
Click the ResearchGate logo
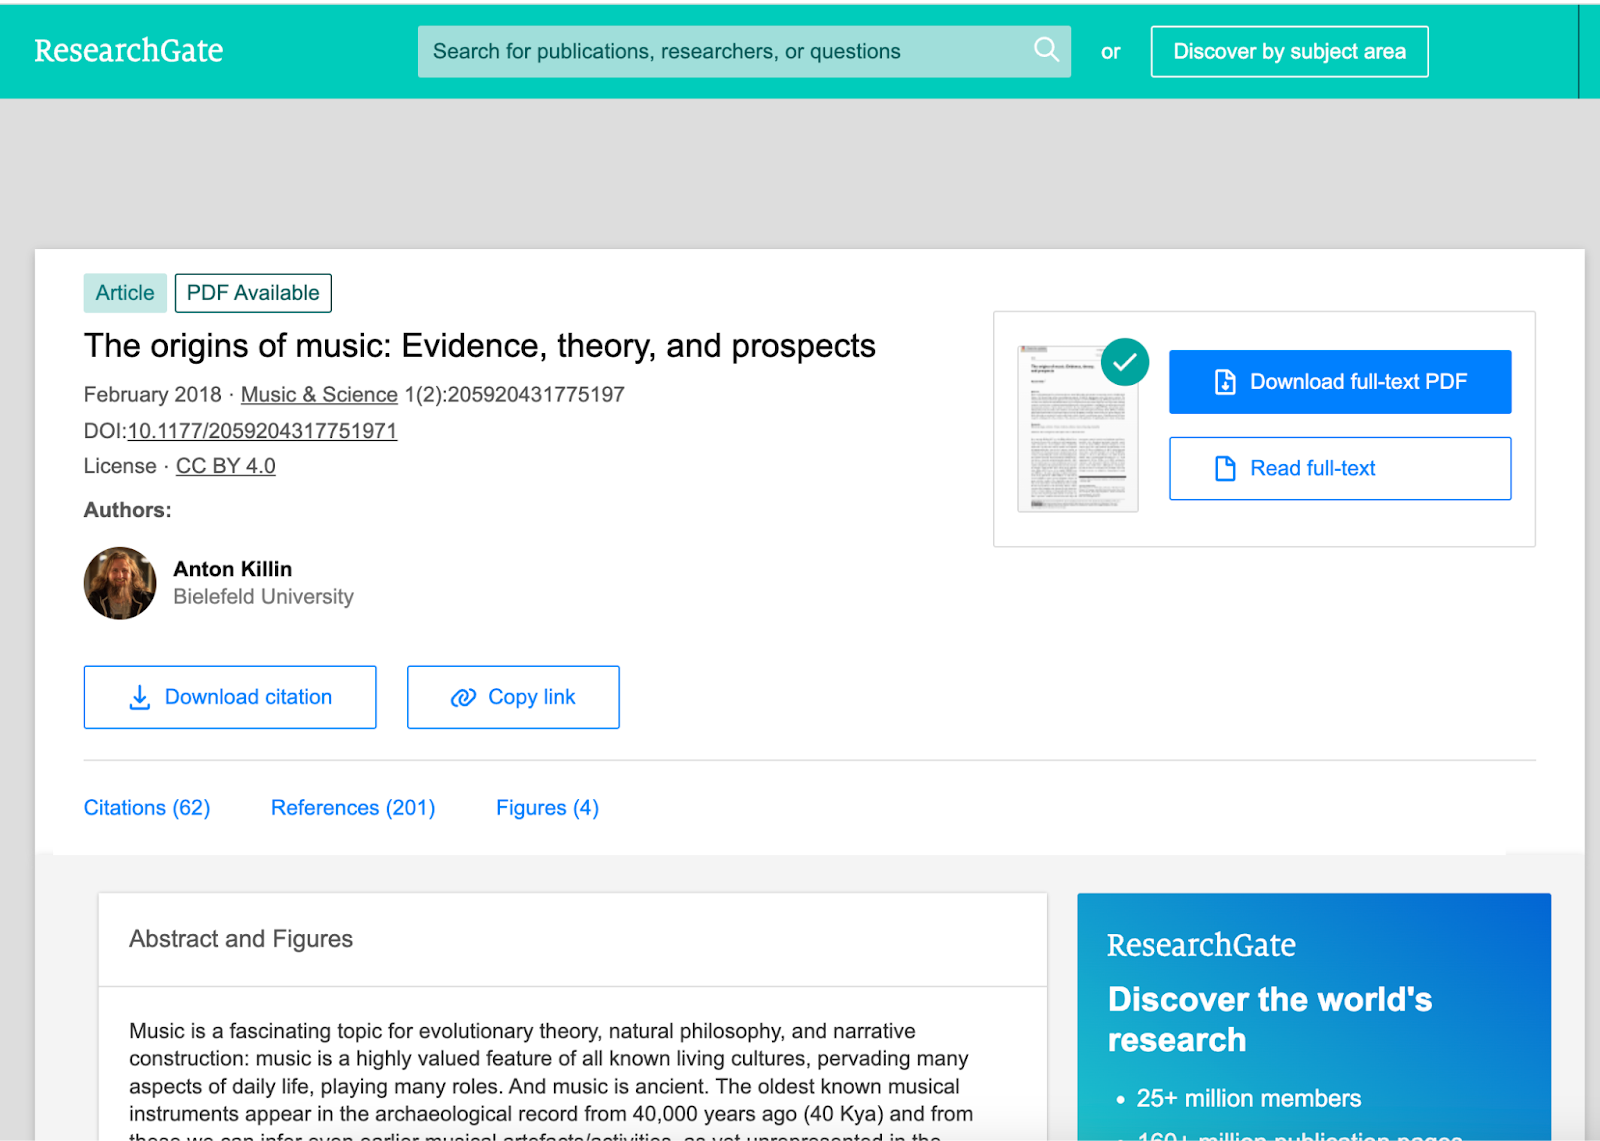[129, 51]
